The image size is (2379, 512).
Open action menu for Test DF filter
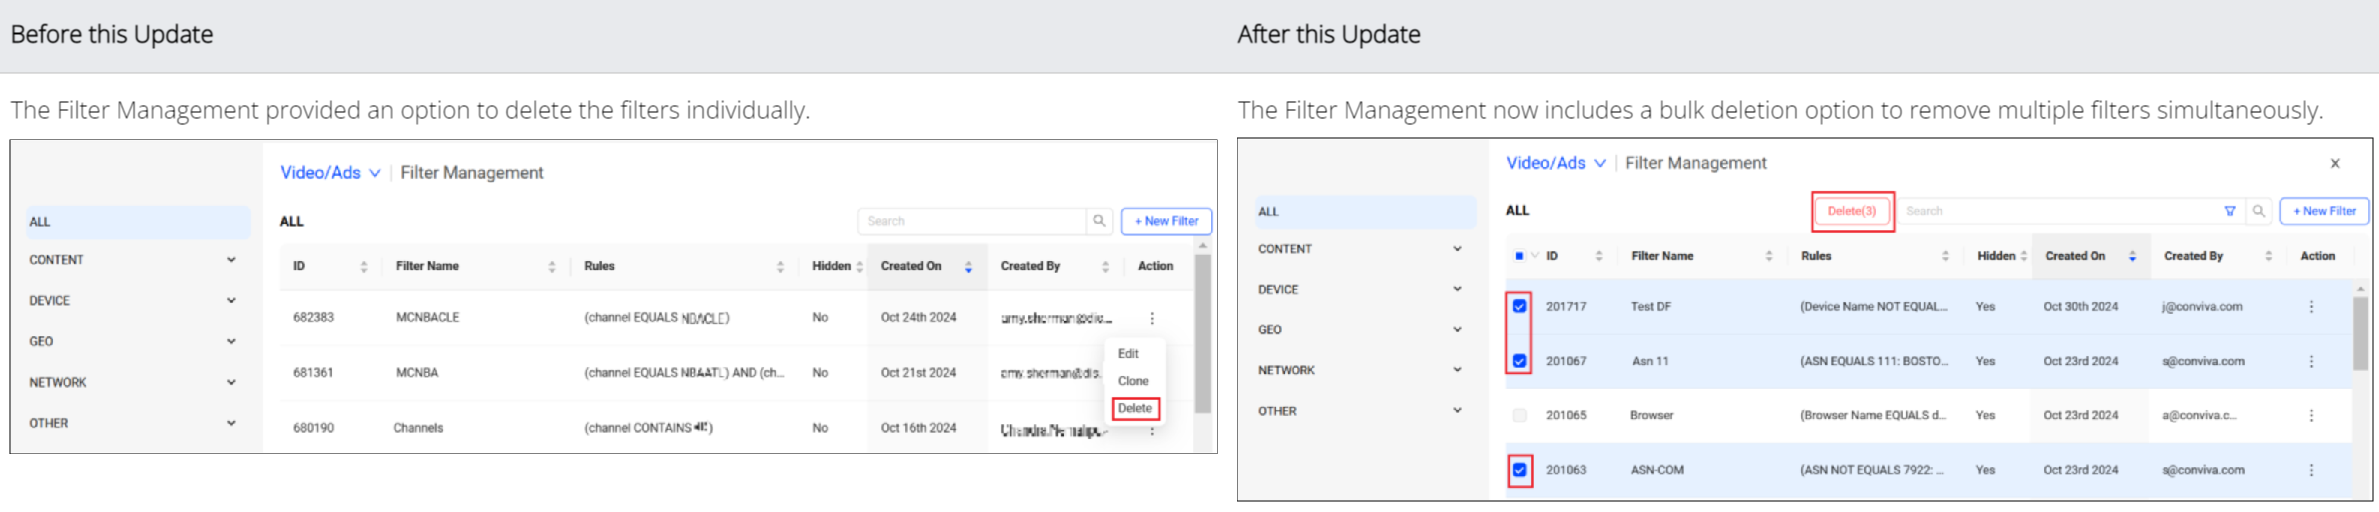[x=2311, y=307]
